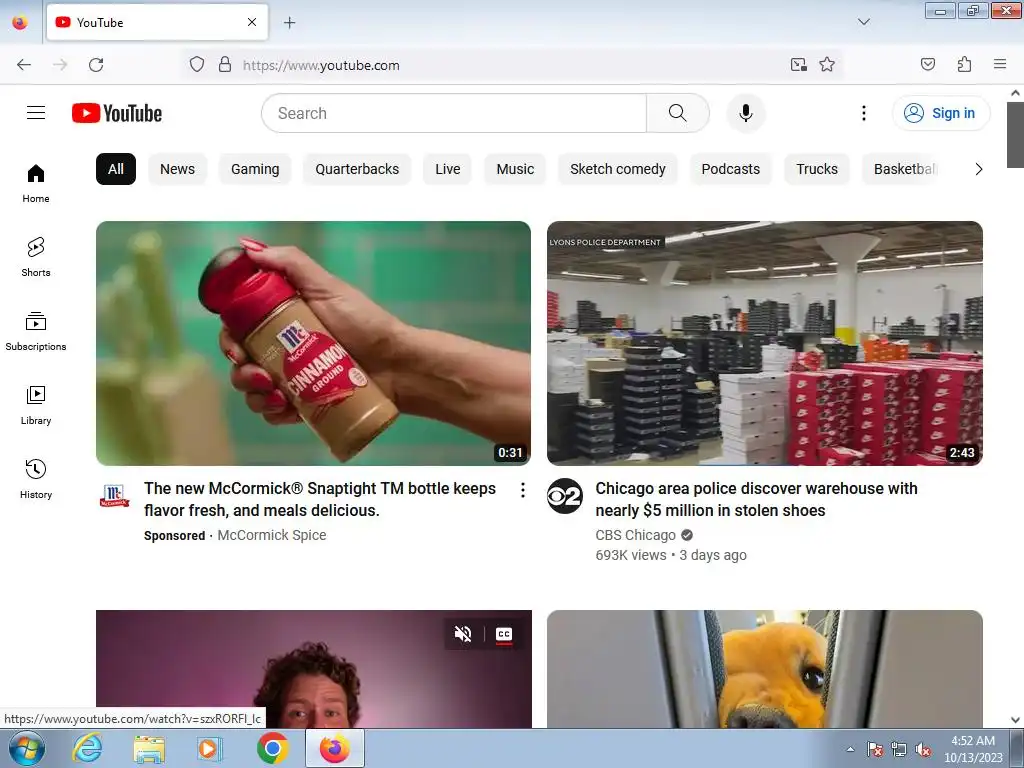Click the tracking protection shield icon
Screen dimensions: 1024x768
[197, 65]
